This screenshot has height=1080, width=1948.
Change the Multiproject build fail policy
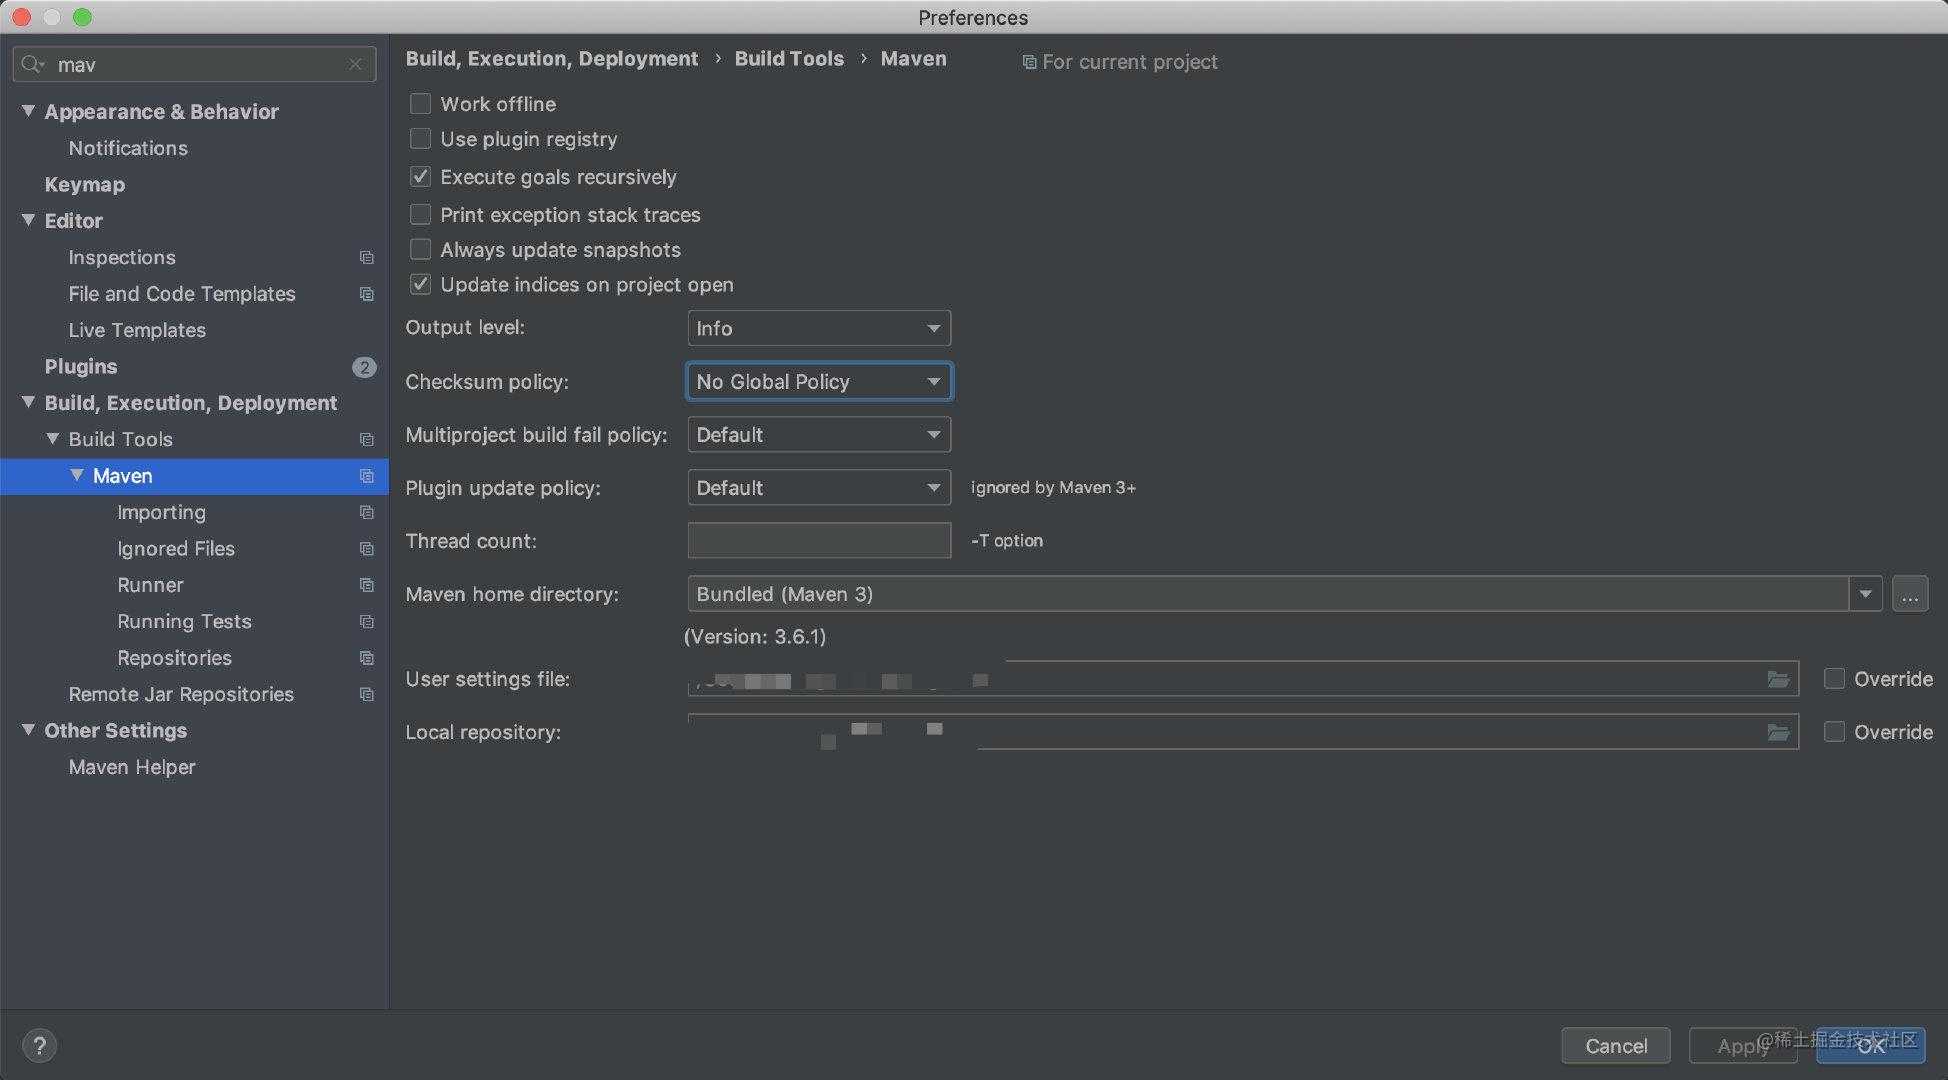coord(816,435)
